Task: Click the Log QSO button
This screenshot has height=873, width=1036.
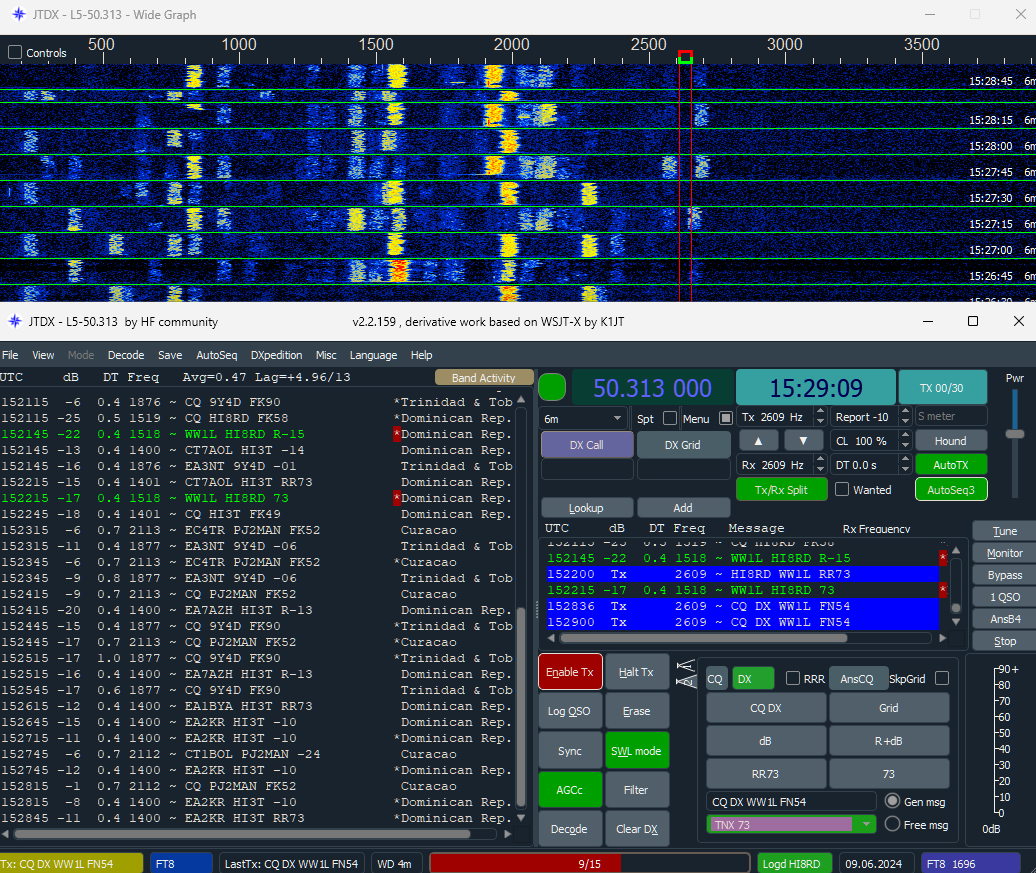Action: point(570,711)
